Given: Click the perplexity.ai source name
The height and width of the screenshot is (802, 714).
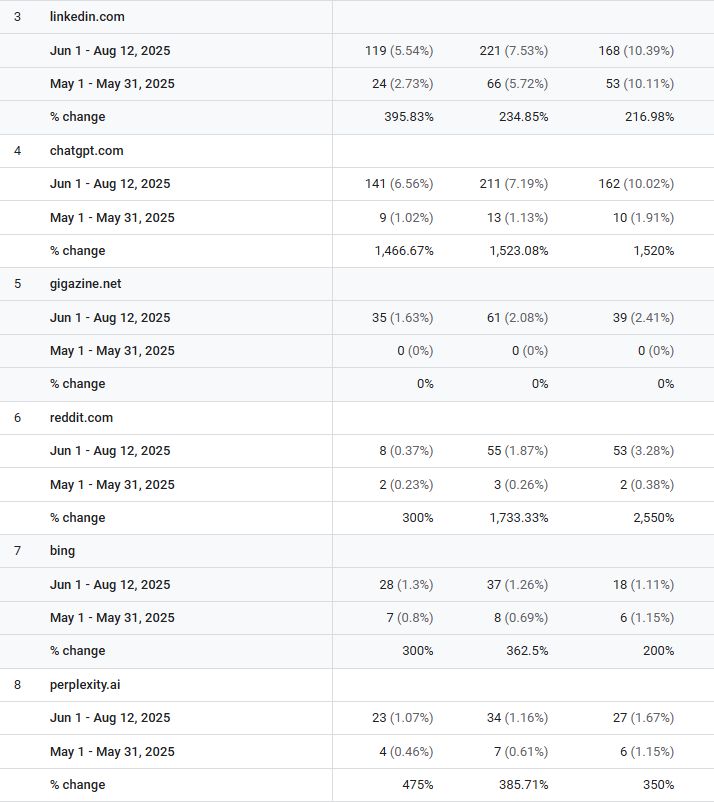Looking at the screenshot, I should pos(85,684).
